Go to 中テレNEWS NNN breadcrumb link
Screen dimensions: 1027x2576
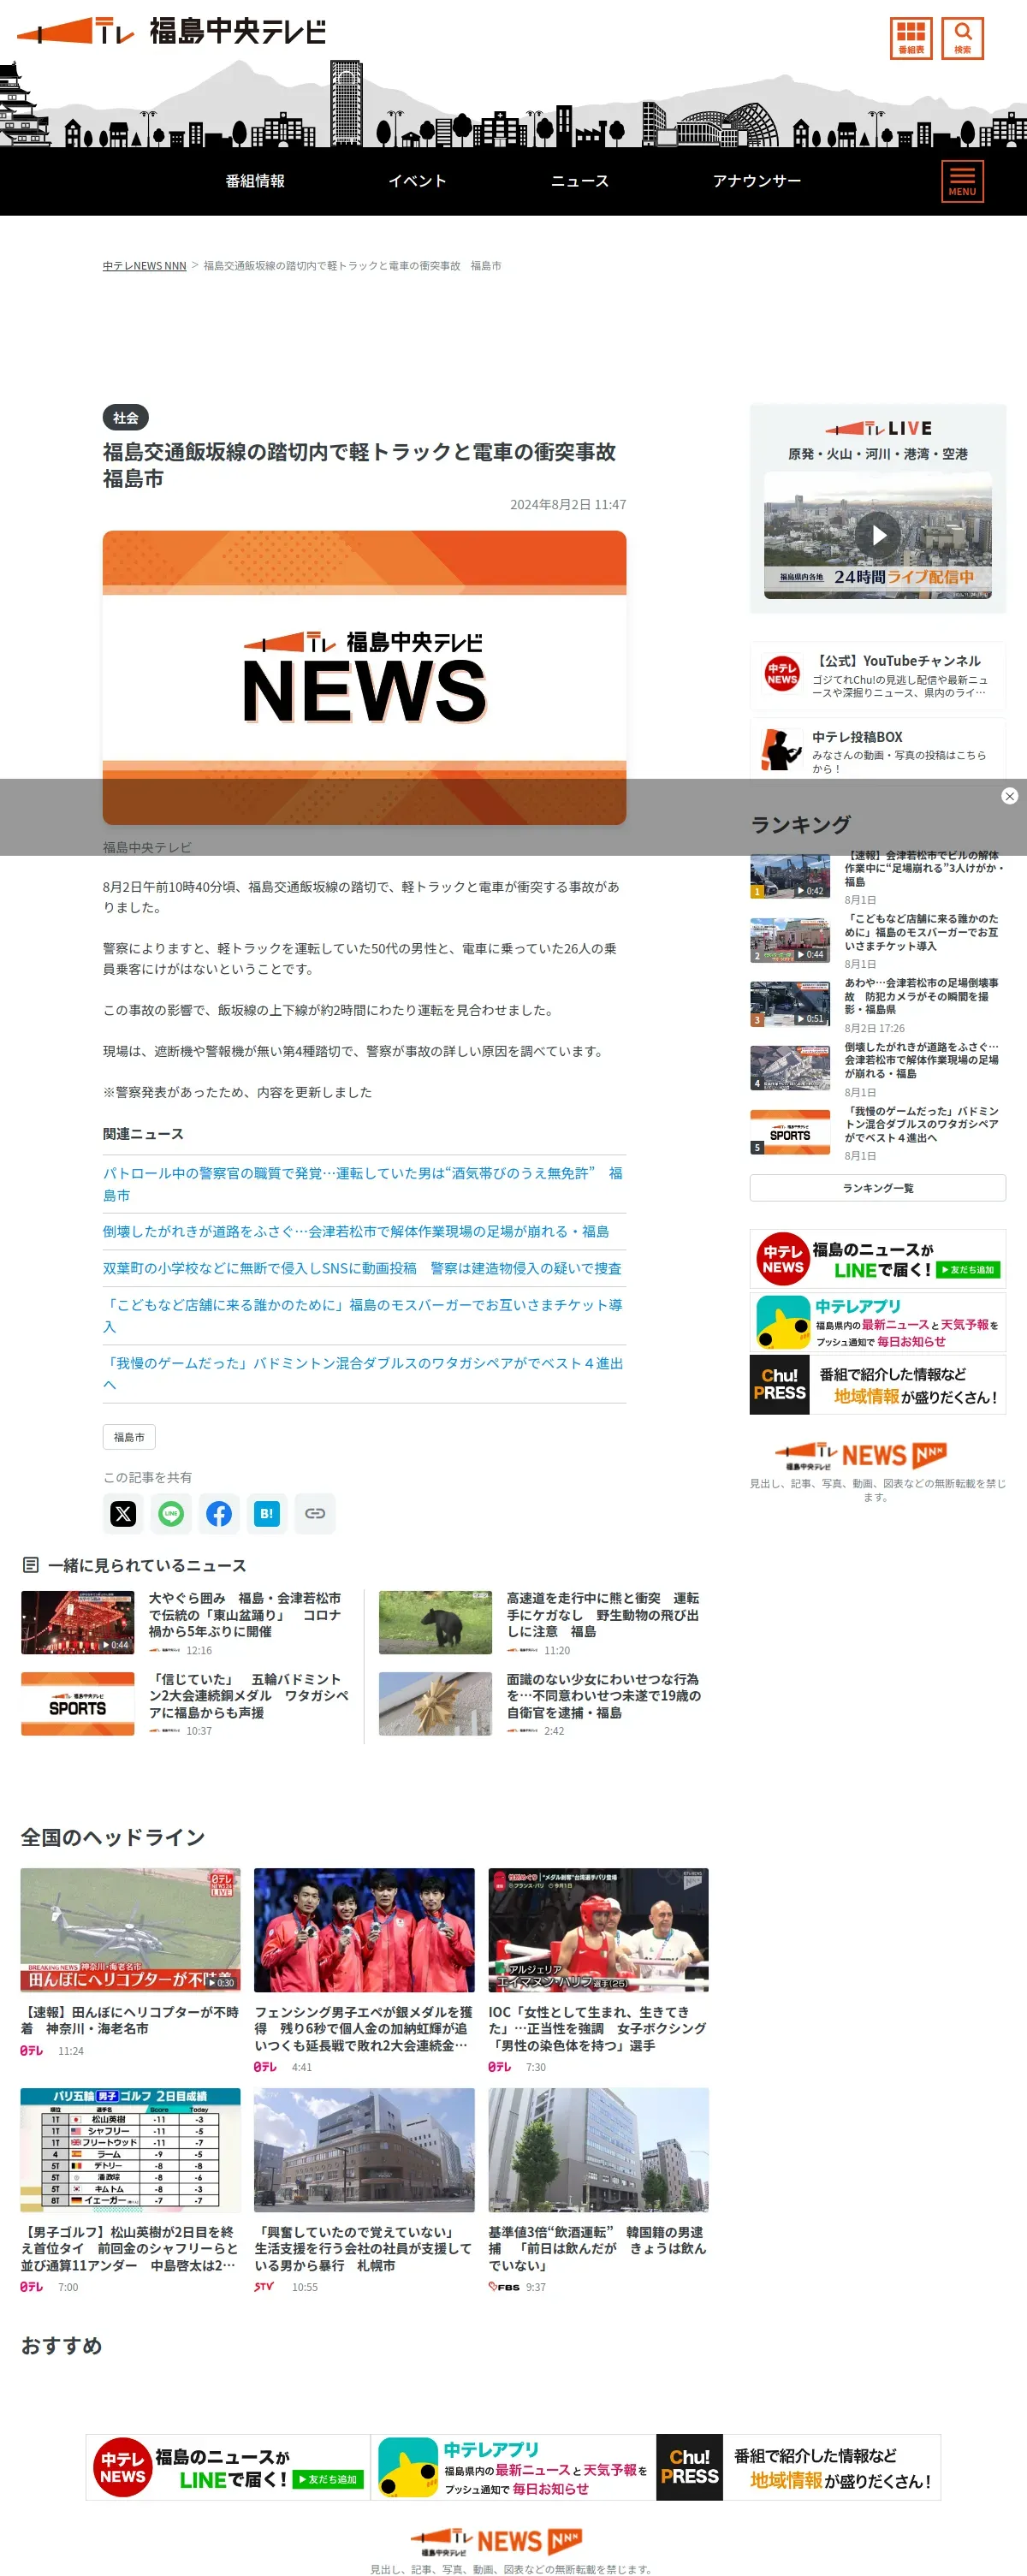pyautogui.click(x=144, y=266)
